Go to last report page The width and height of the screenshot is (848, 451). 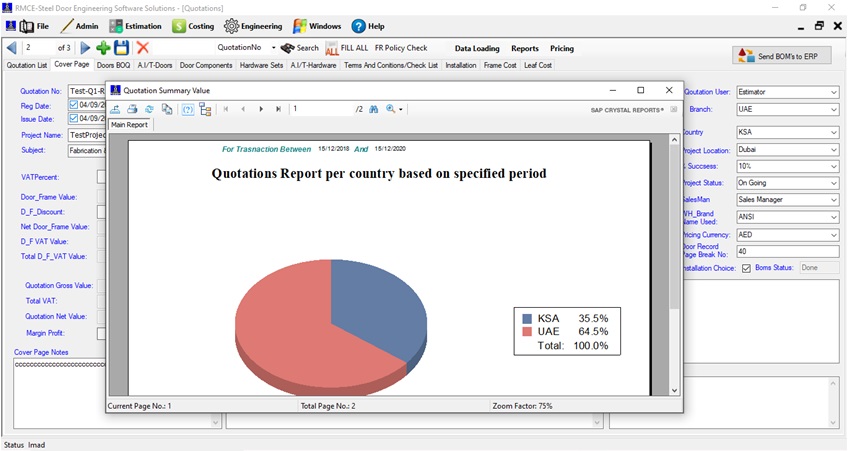(x=278, y=109)
